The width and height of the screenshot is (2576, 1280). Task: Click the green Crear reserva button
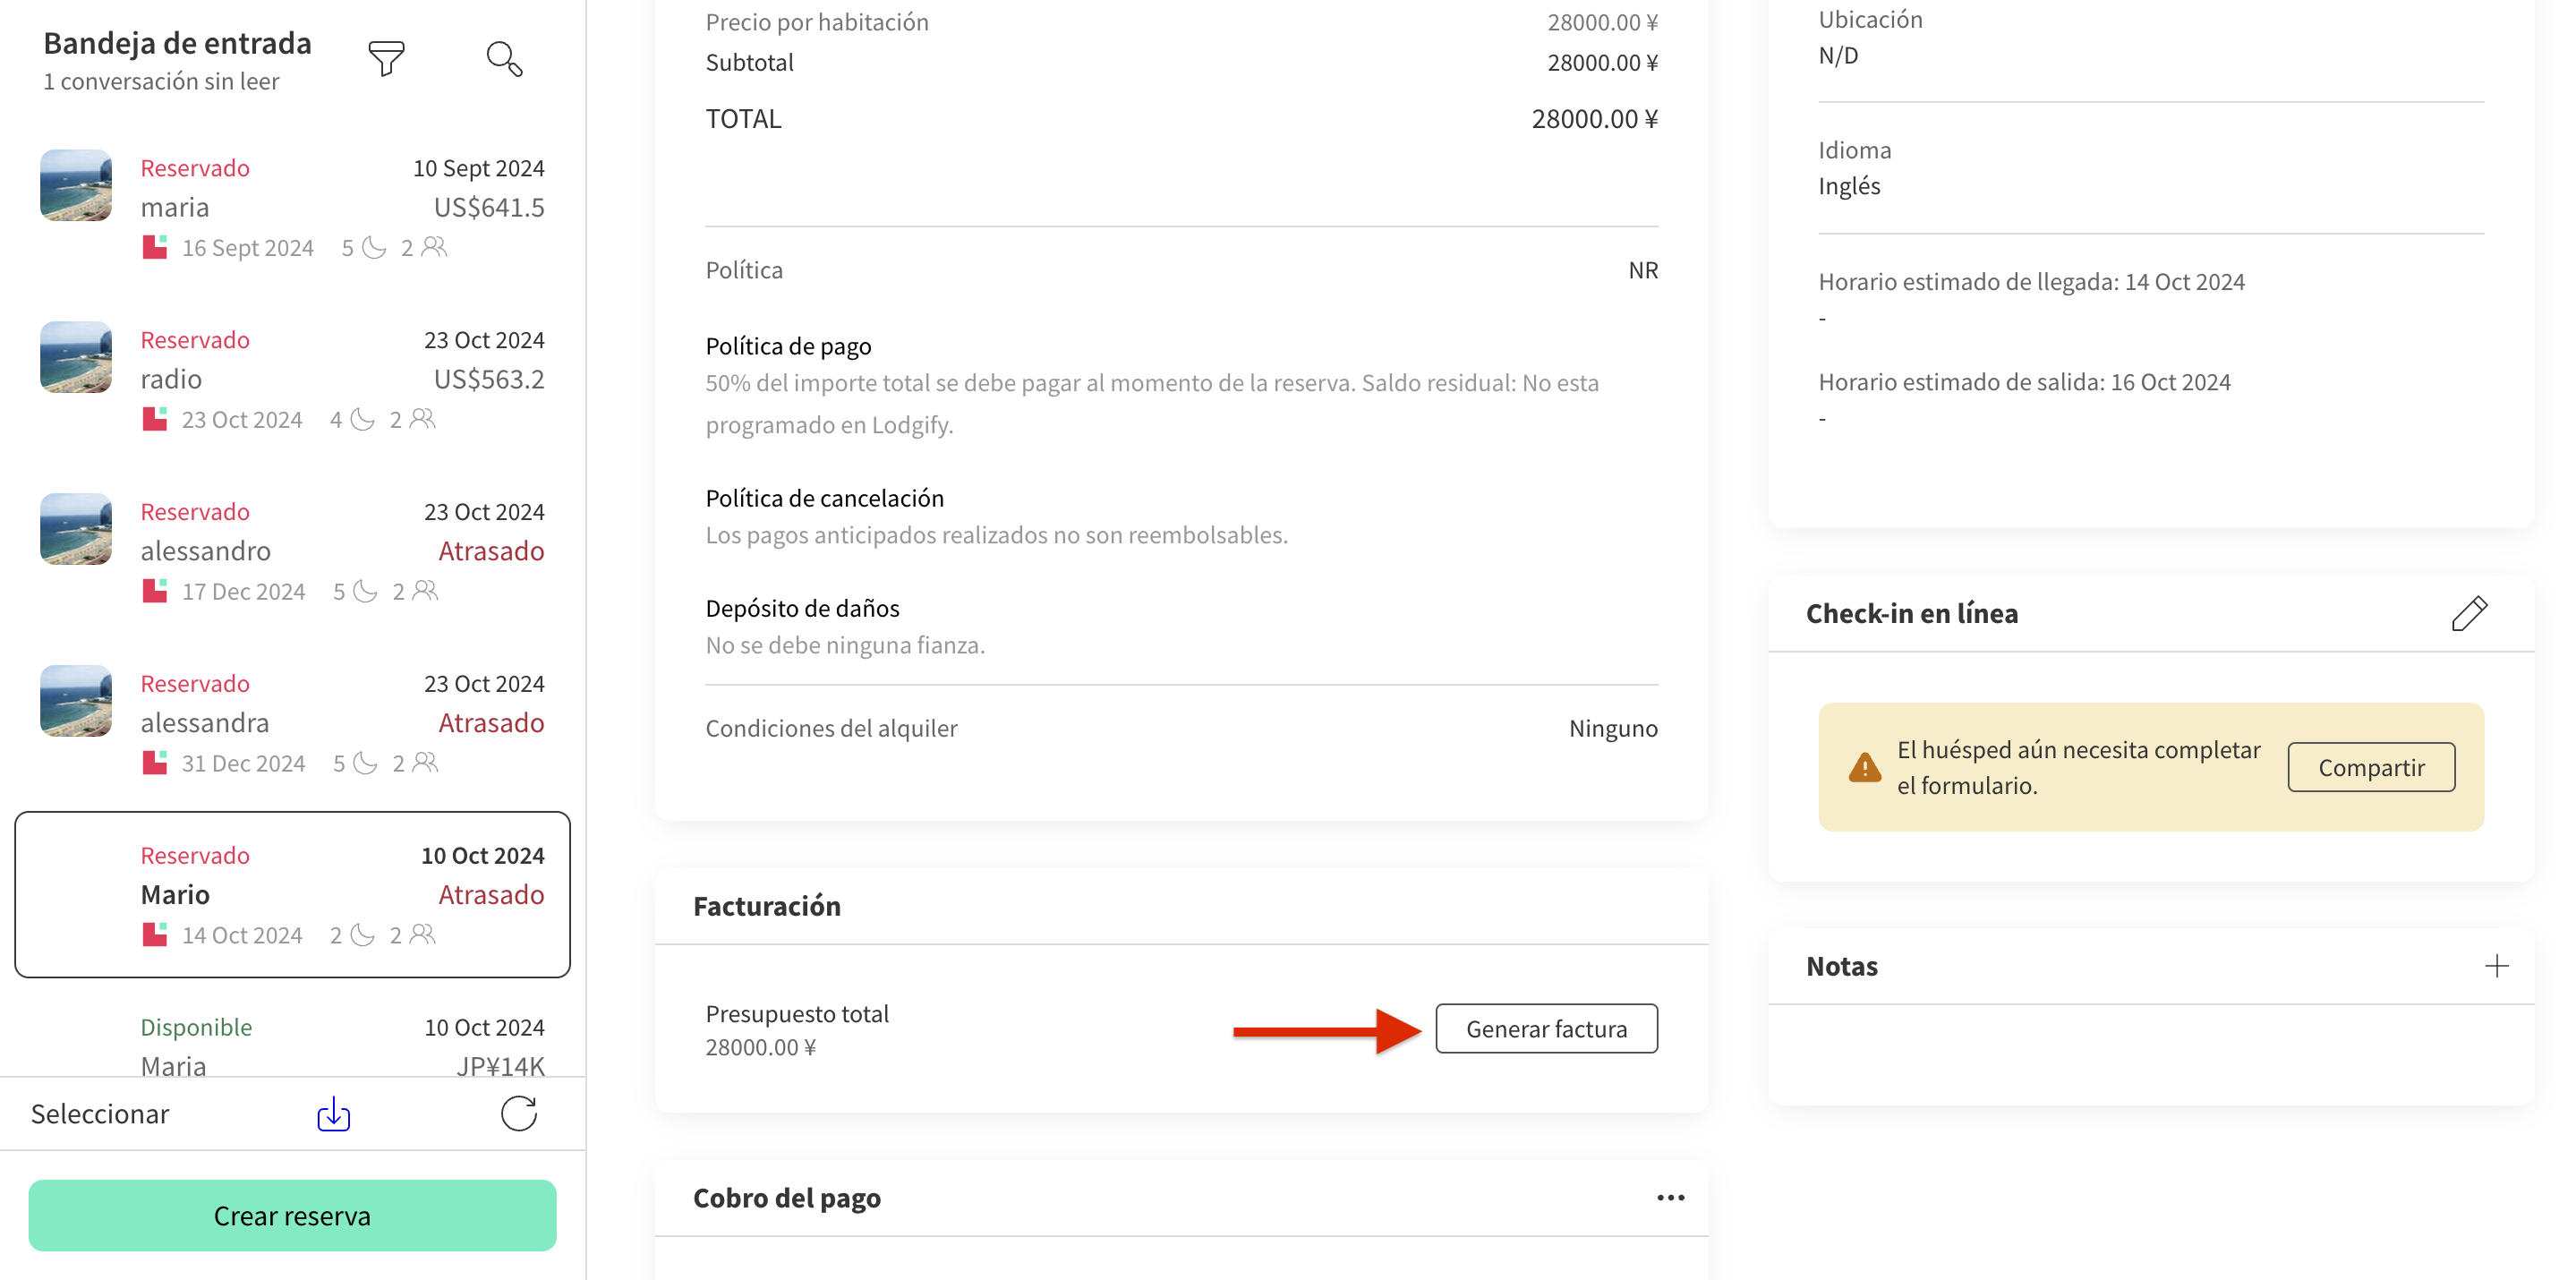point(292,1215)
